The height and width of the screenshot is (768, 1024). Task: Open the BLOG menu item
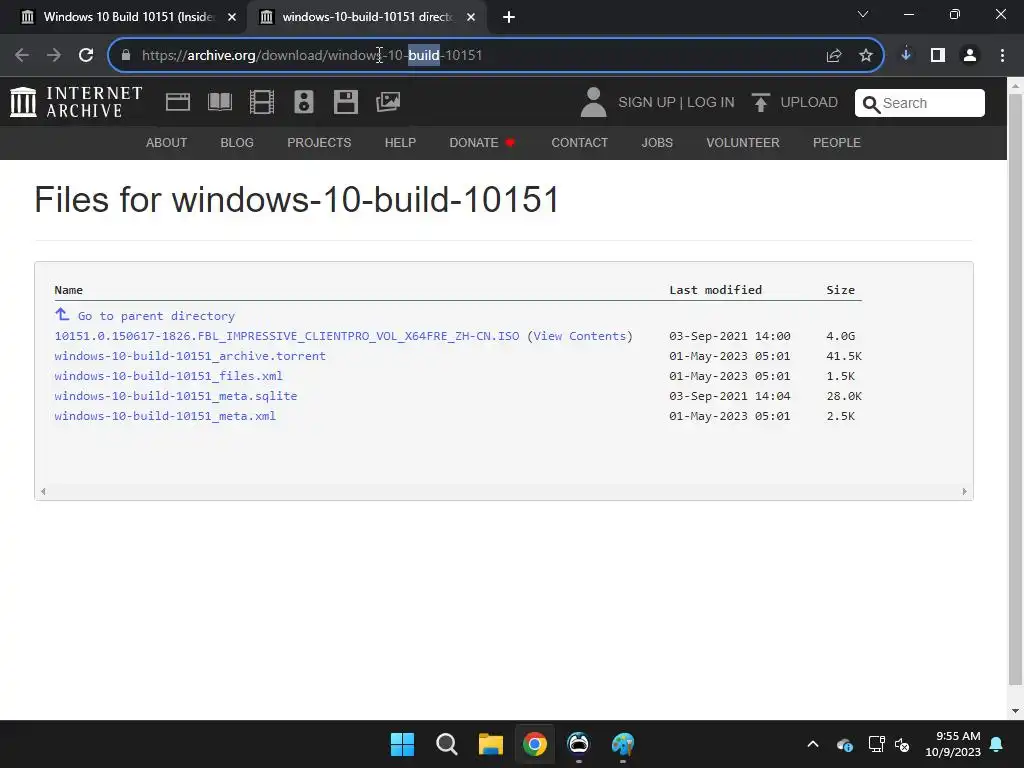click(237, 142)
